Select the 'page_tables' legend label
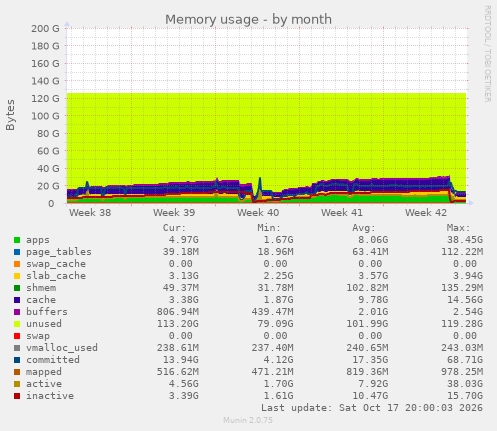The width and height of the screenshot is (497, 431). coord(59,252)
